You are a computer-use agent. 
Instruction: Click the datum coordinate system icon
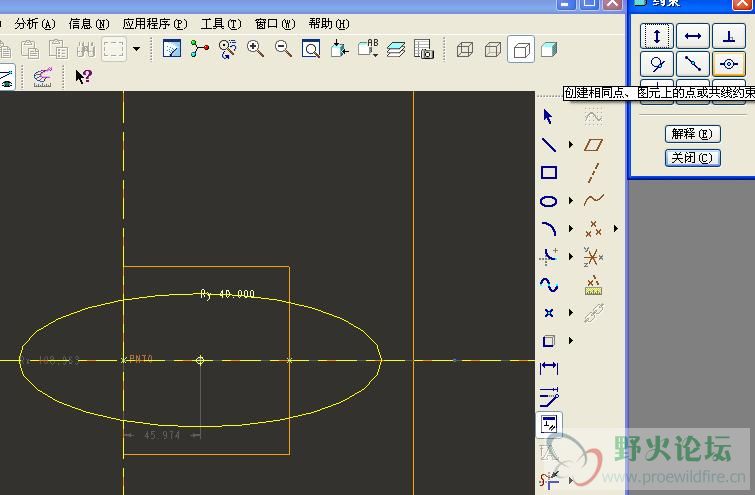click(x=593, y=257)
